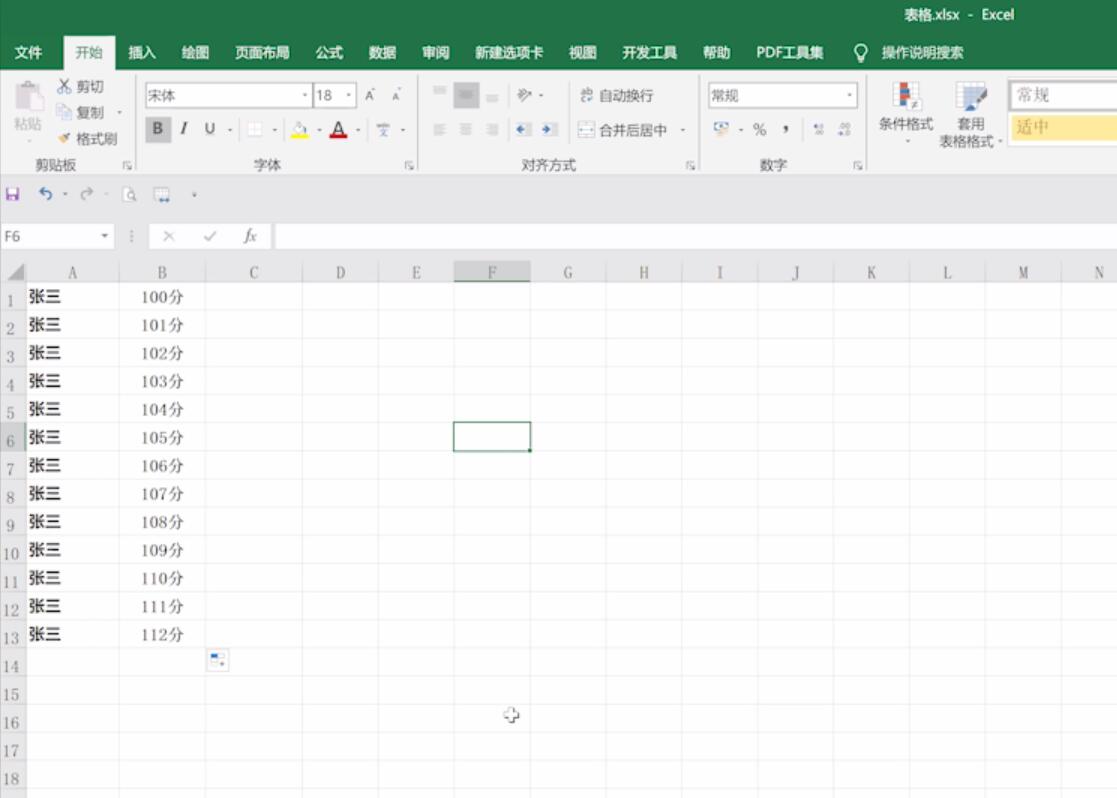The height and width of the screenshot is (798, 1117).
Task: Click the Name Box showing F6
Action: coord(56,236)
